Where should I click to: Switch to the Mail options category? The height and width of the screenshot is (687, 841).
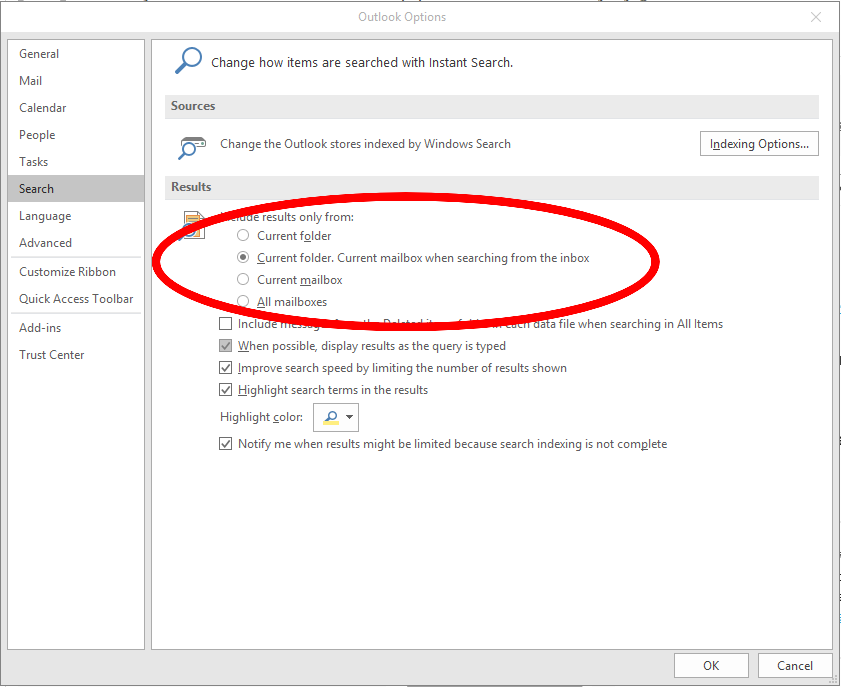(x=76, y=81)
